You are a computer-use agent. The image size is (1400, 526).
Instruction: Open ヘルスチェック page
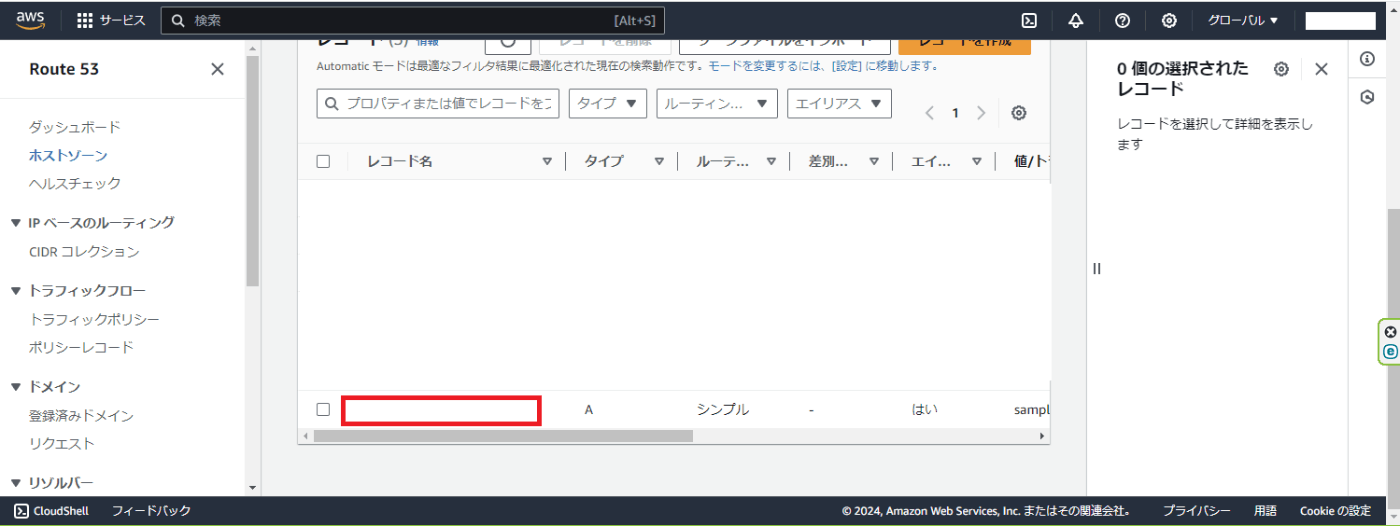[x=75, y=183]
